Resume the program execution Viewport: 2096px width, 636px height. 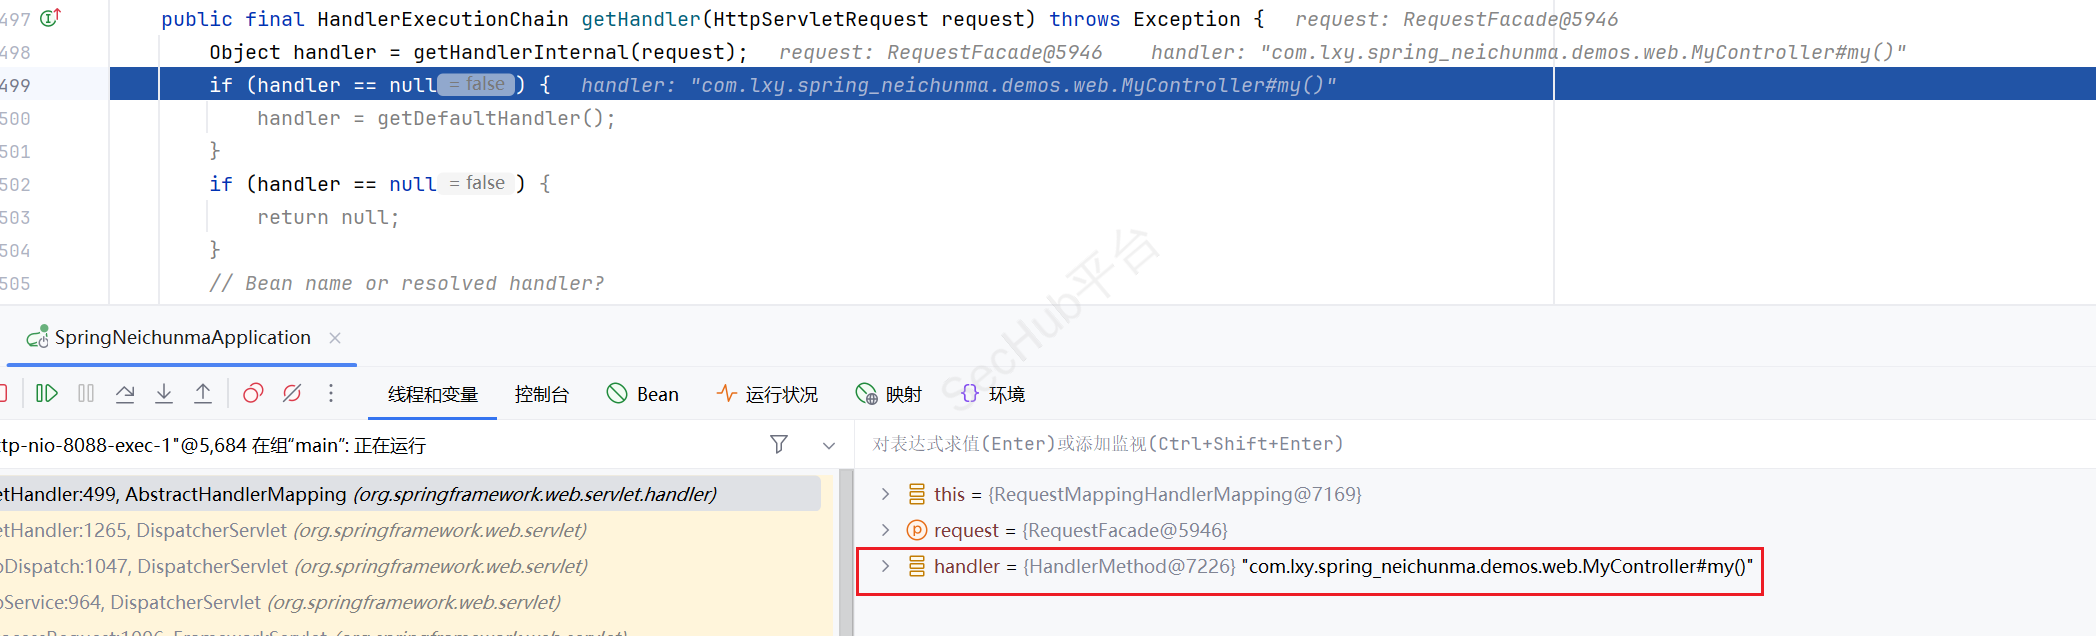pyautogui.click(x=46, y=394)
